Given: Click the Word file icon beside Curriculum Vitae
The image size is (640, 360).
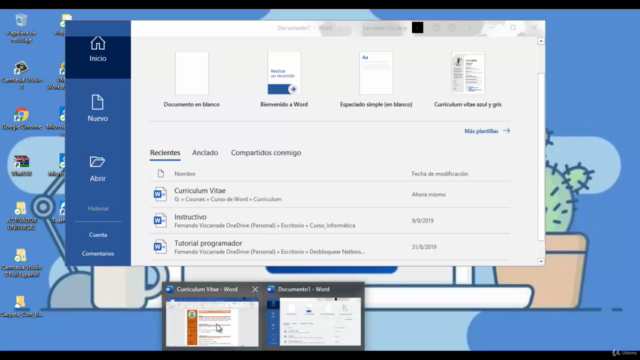Looking at the screenshot, I should [x=160, y=194].
